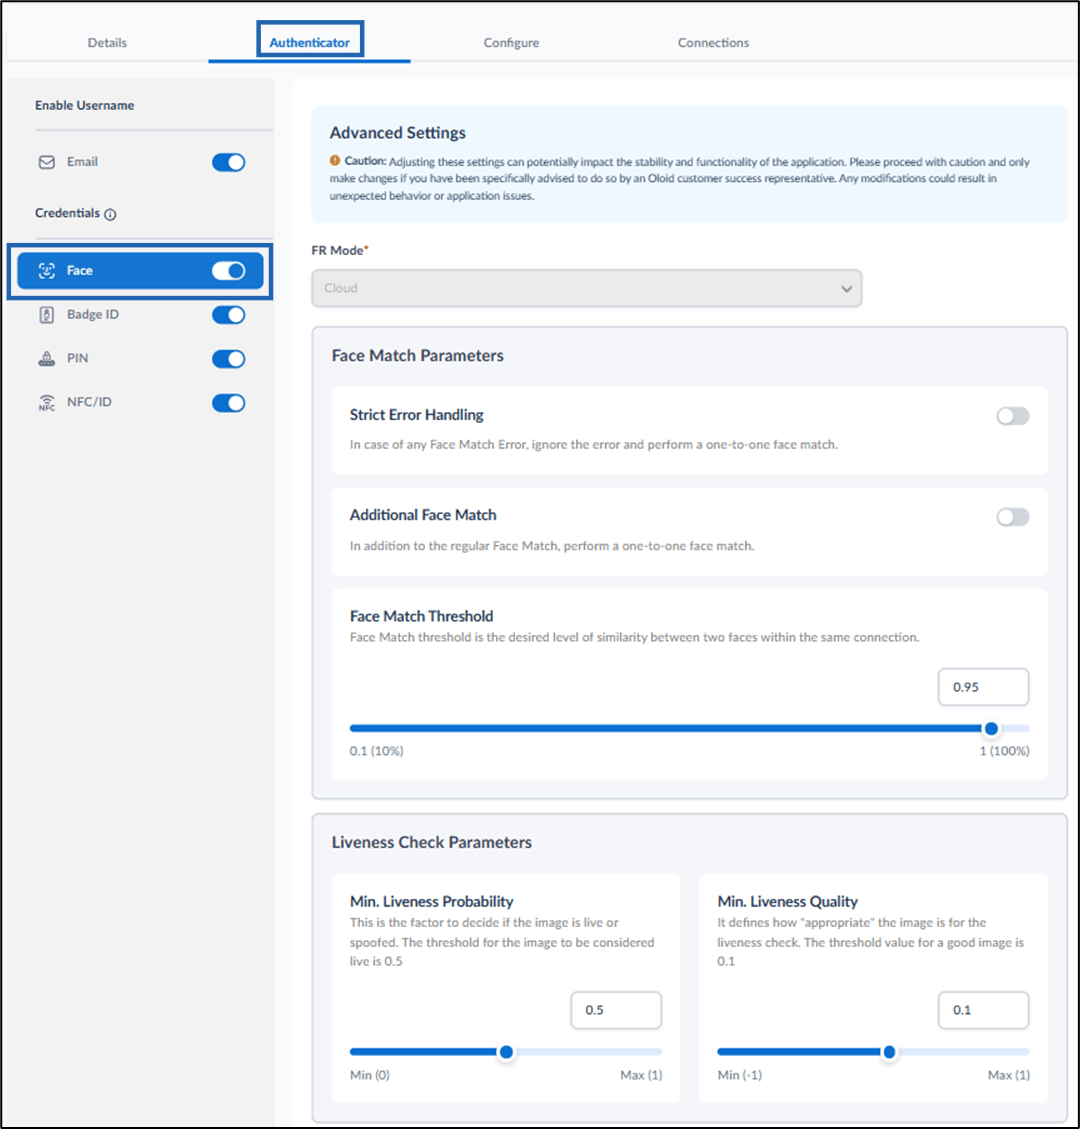The height and width of the screenshot is (1129, 1080).
Task: Click the NFC wireless icon
Action: 47,402
